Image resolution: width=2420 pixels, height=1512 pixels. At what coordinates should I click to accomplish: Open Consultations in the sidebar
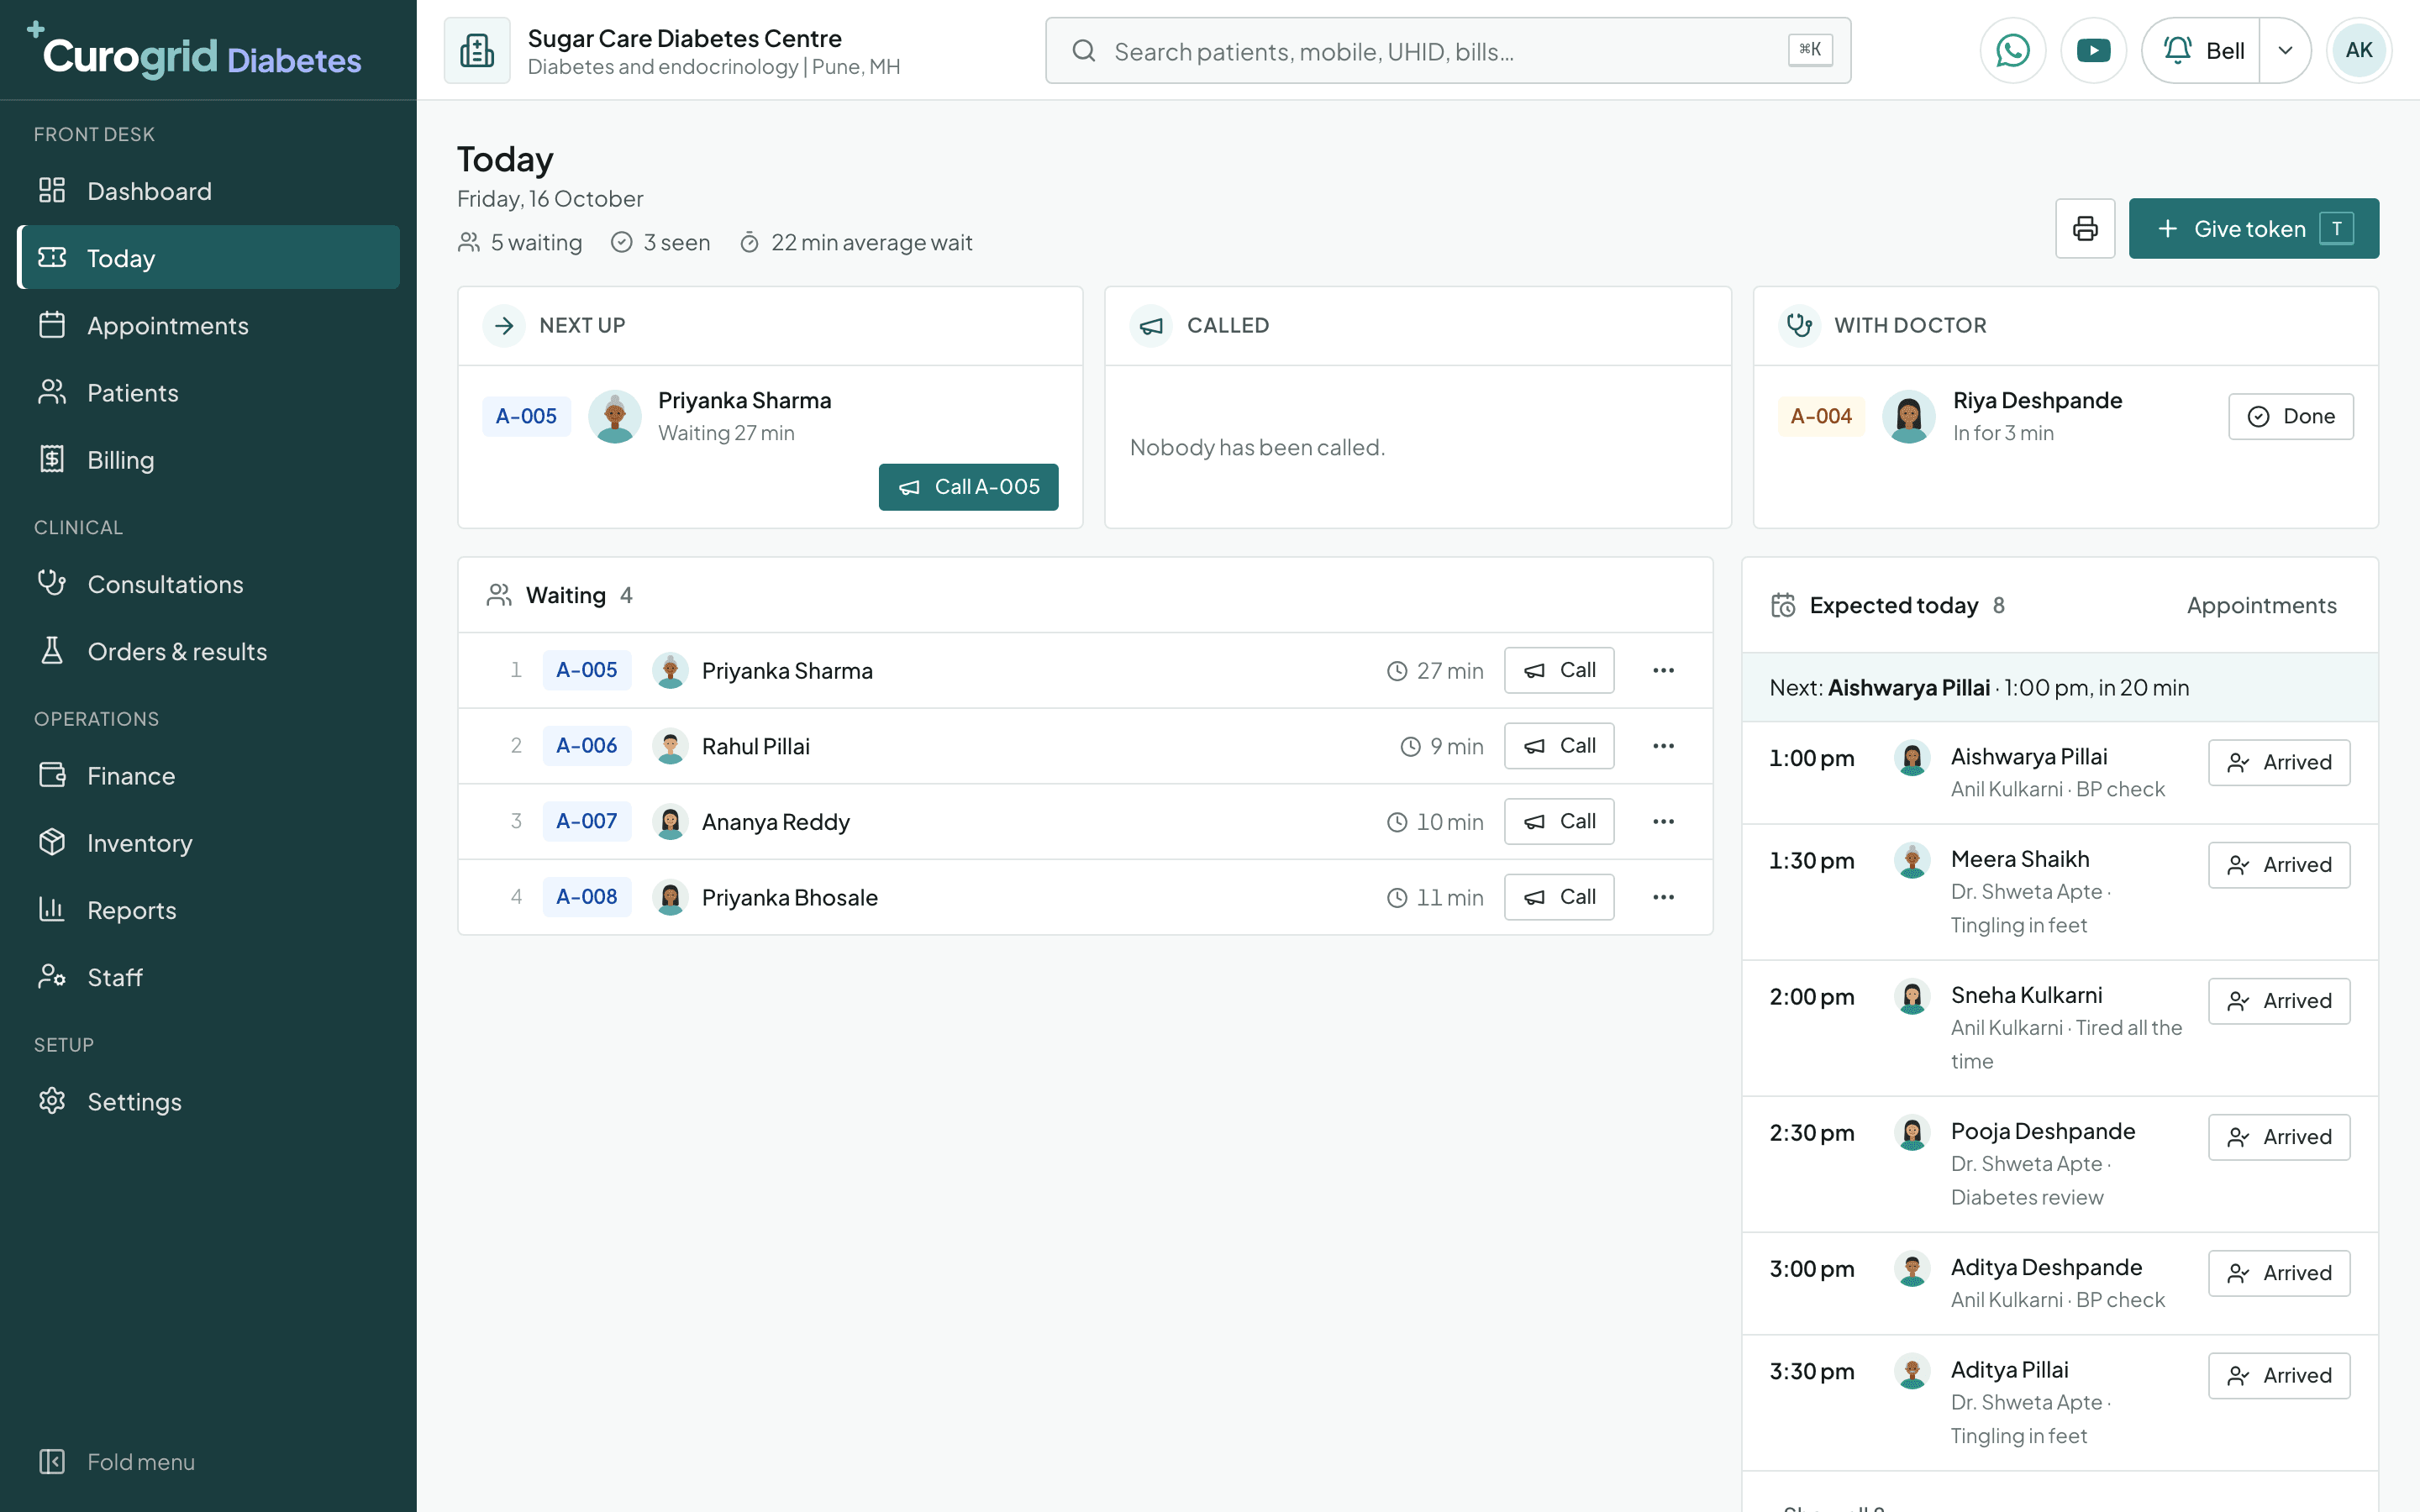click(208, 584)
